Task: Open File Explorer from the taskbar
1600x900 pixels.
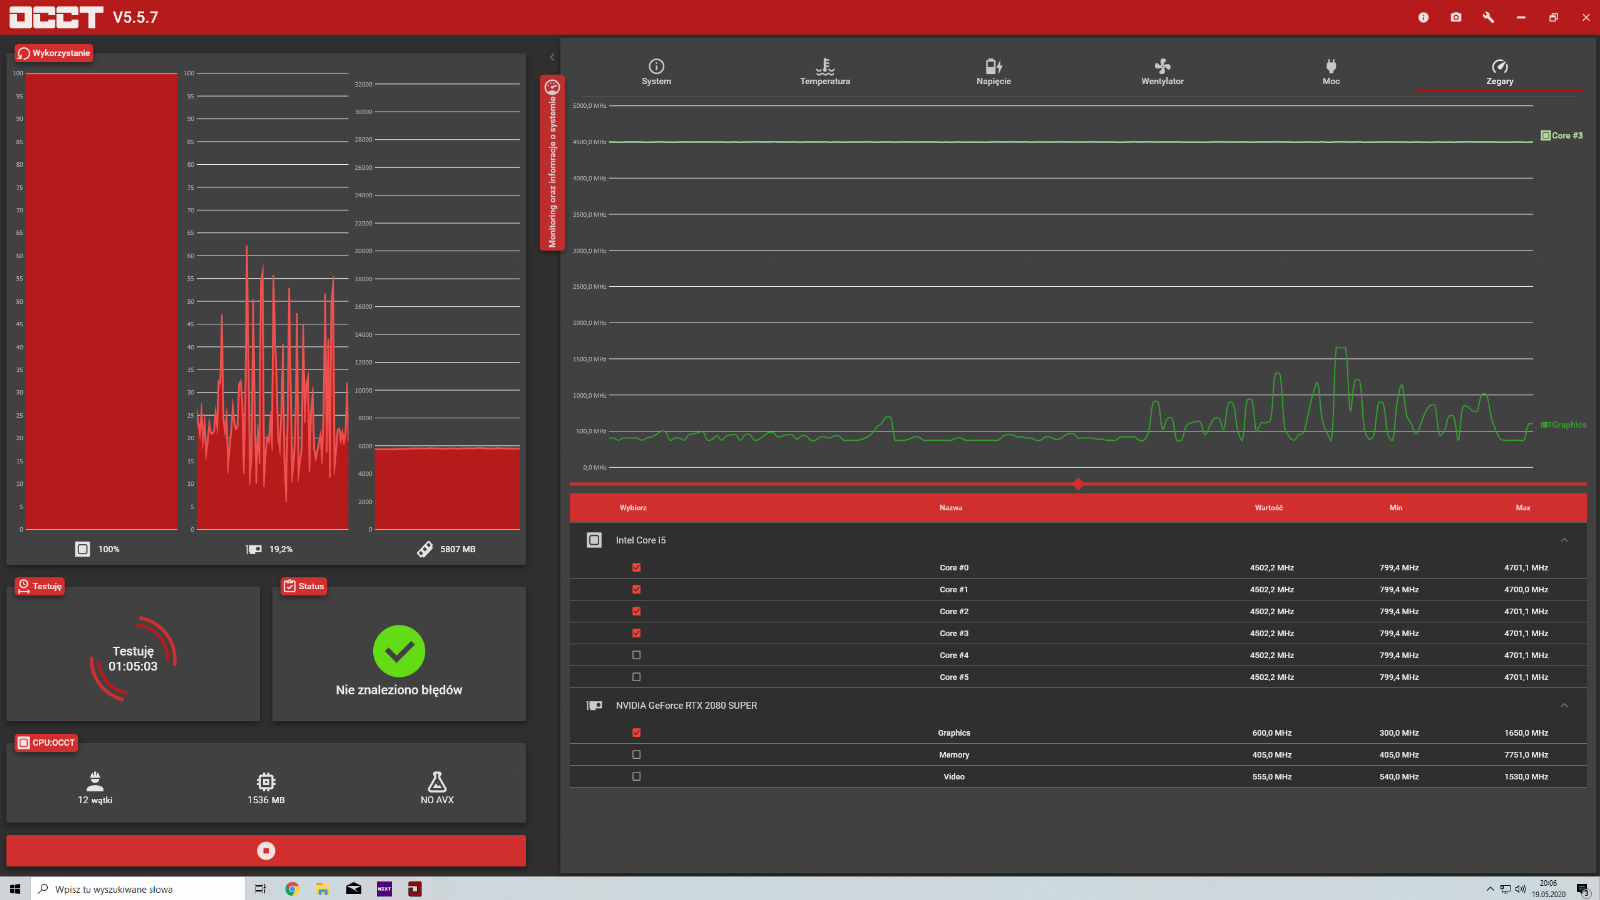Action: click(x=322, y=889)
